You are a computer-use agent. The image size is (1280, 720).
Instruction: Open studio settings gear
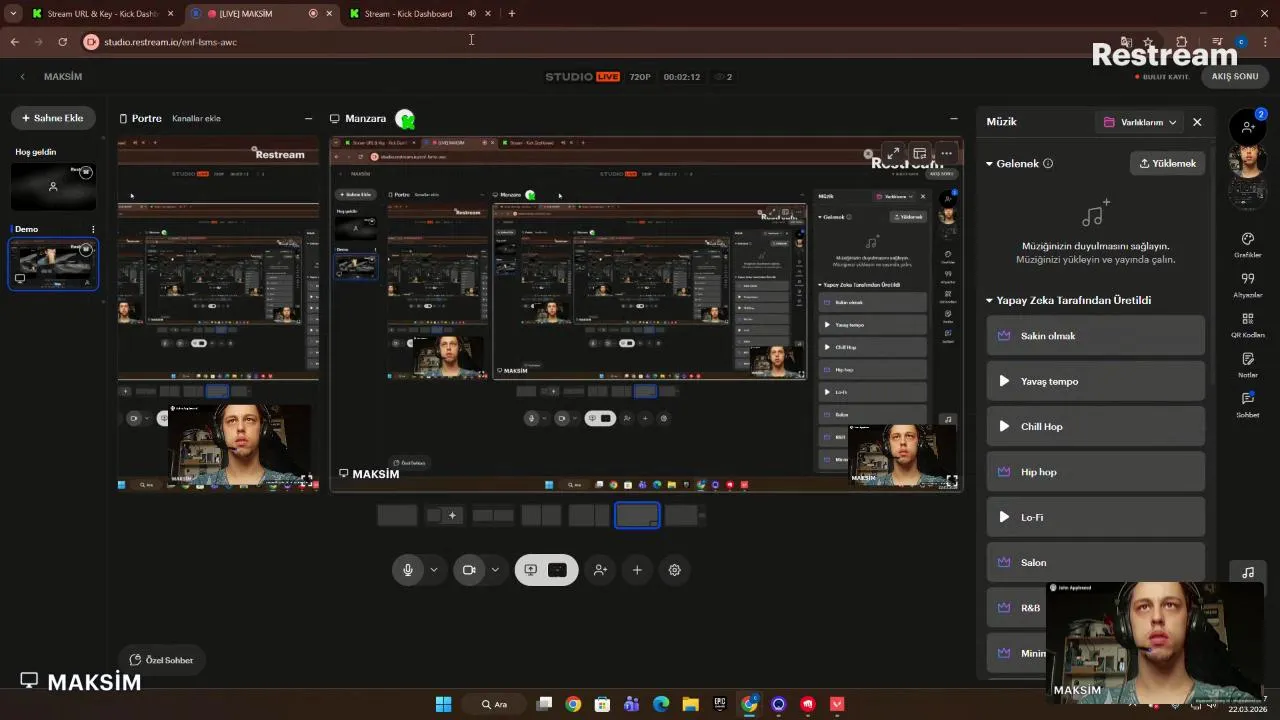(675, 570)
